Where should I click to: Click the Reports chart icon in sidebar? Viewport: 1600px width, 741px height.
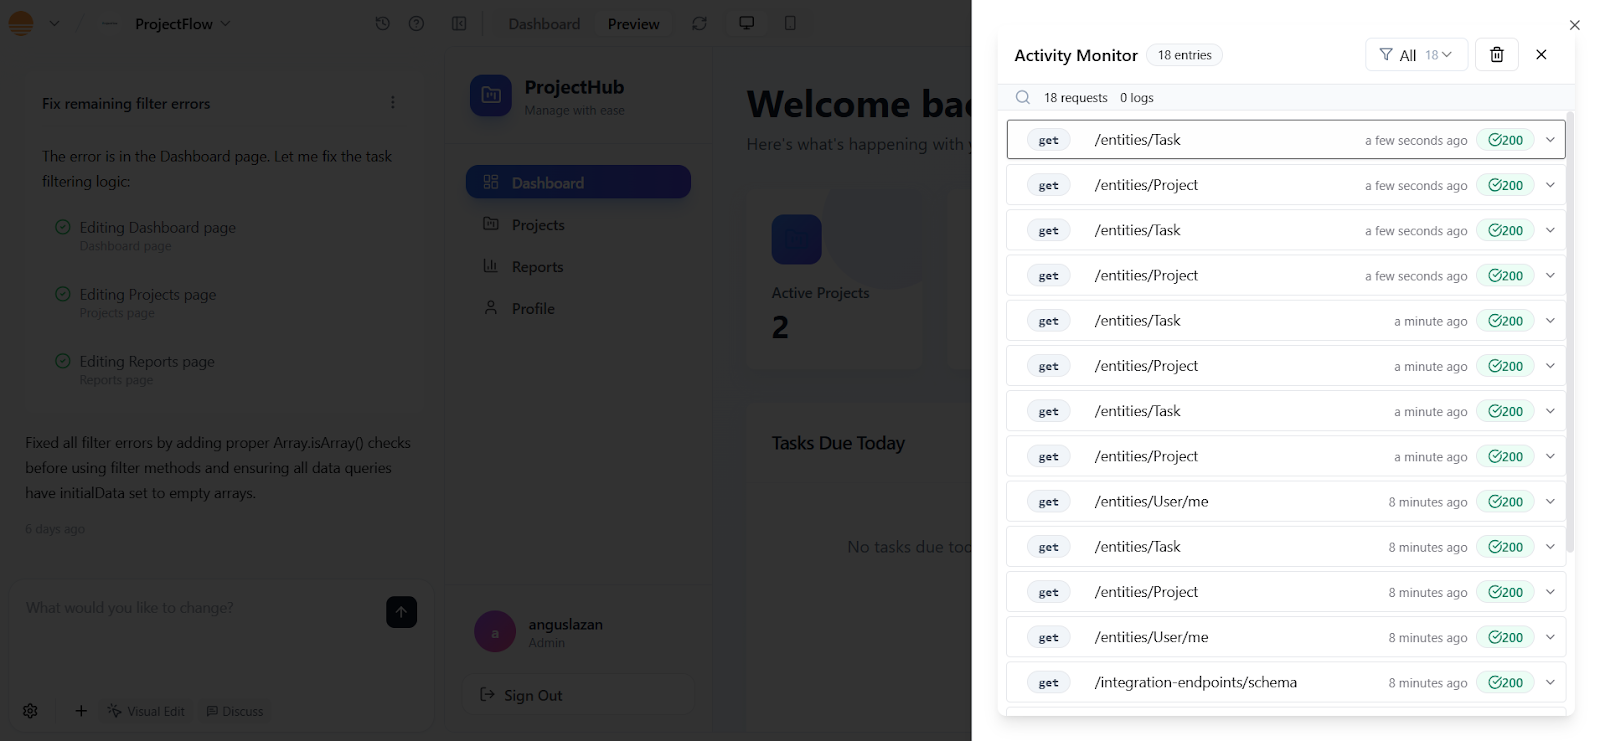(x=491, y=266)
